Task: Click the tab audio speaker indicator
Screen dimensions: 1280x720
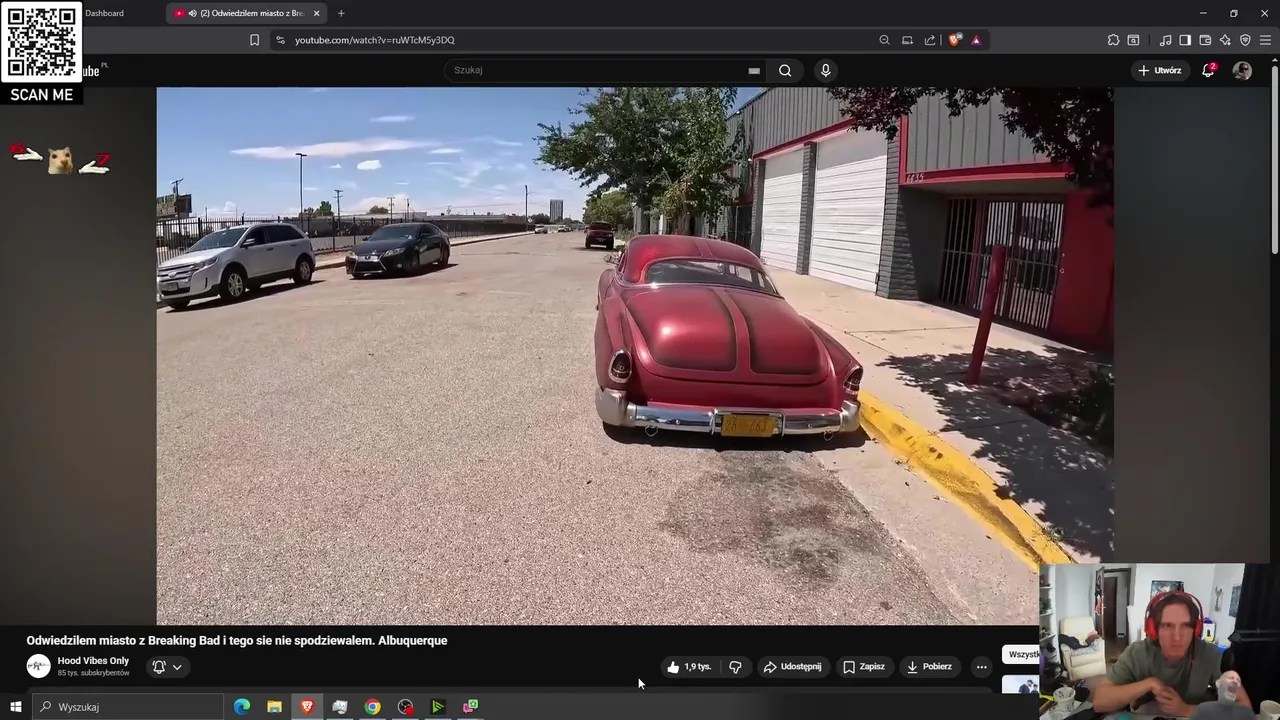Action: point(192,13)
